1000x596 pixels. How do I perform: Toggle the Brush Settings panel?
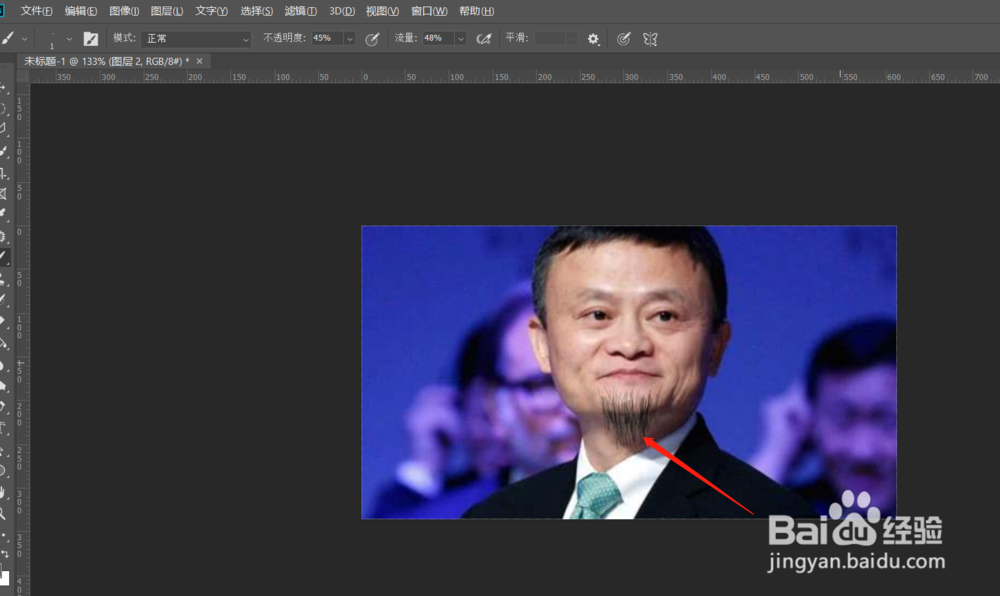coord(91,39)
